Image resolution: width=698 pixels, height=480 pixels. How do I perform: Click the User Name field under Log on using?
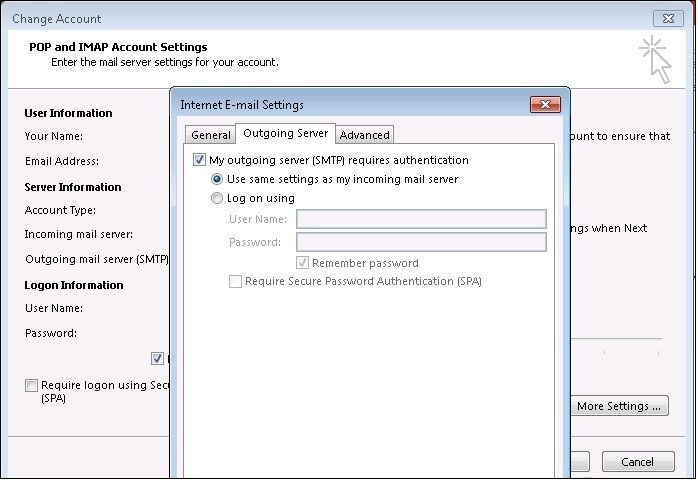421,219
